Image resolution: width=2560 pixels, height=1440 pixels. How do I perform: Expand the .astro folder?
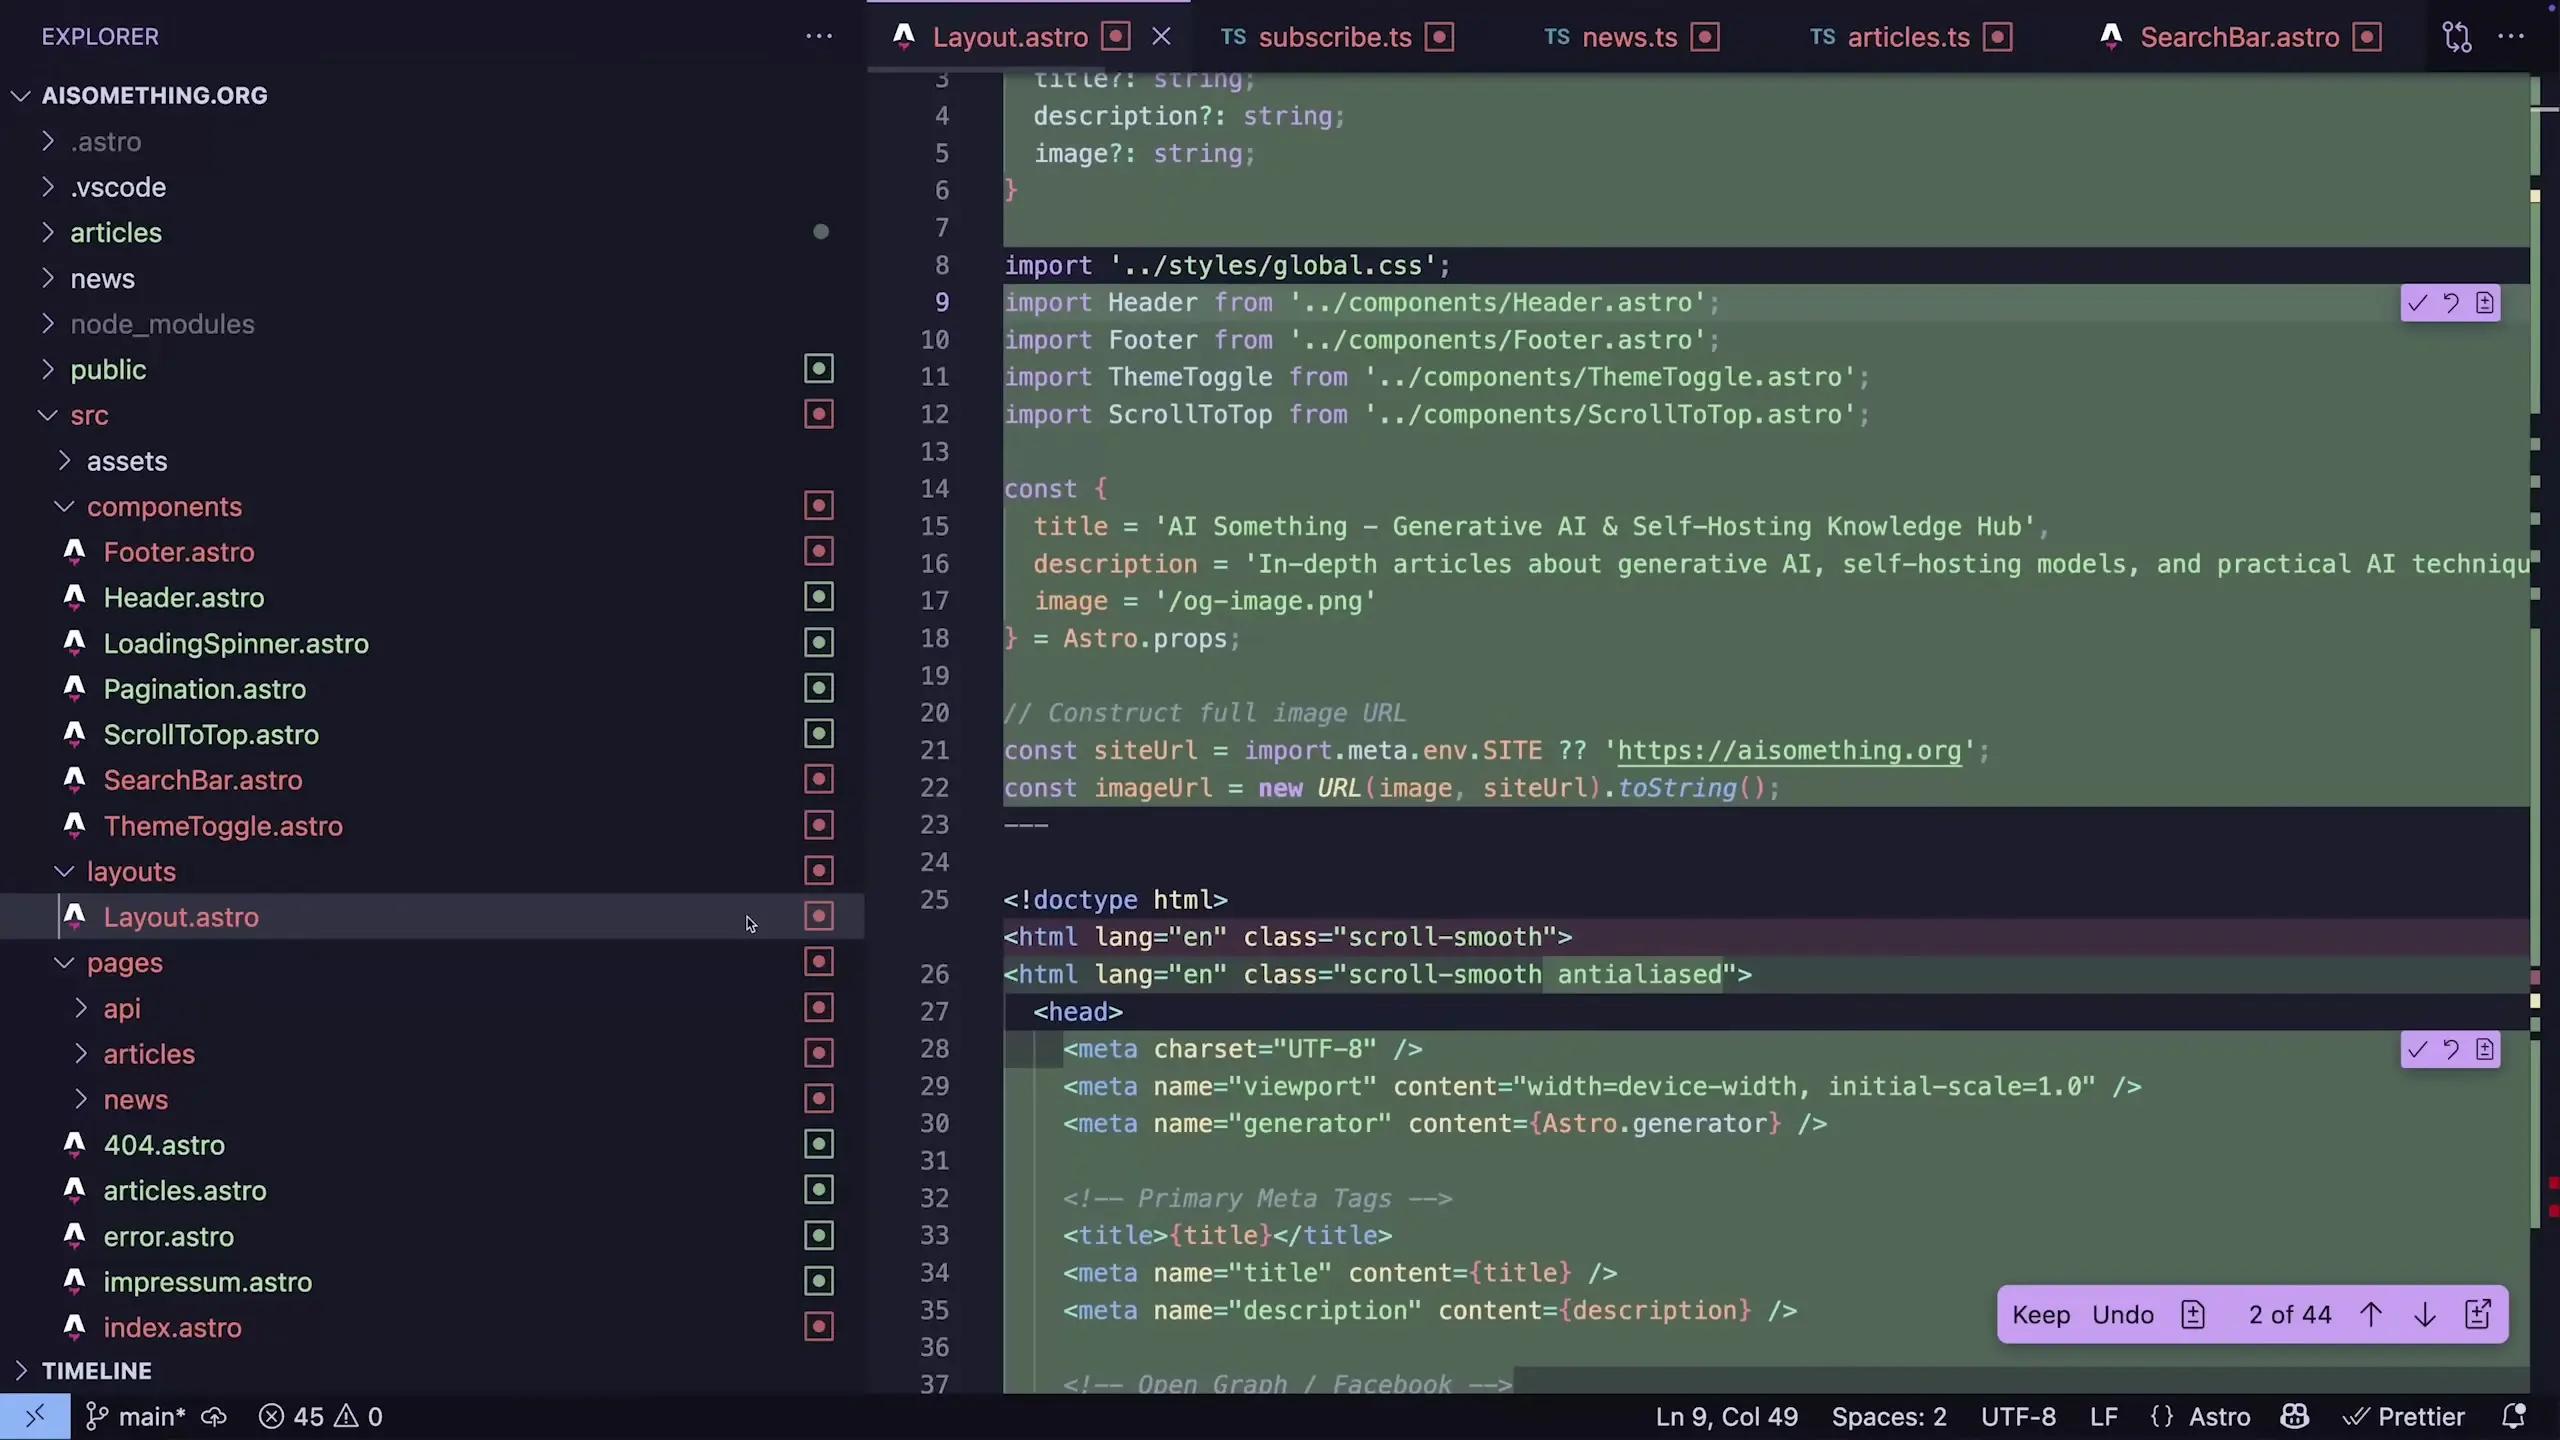(x=432, y=141)
